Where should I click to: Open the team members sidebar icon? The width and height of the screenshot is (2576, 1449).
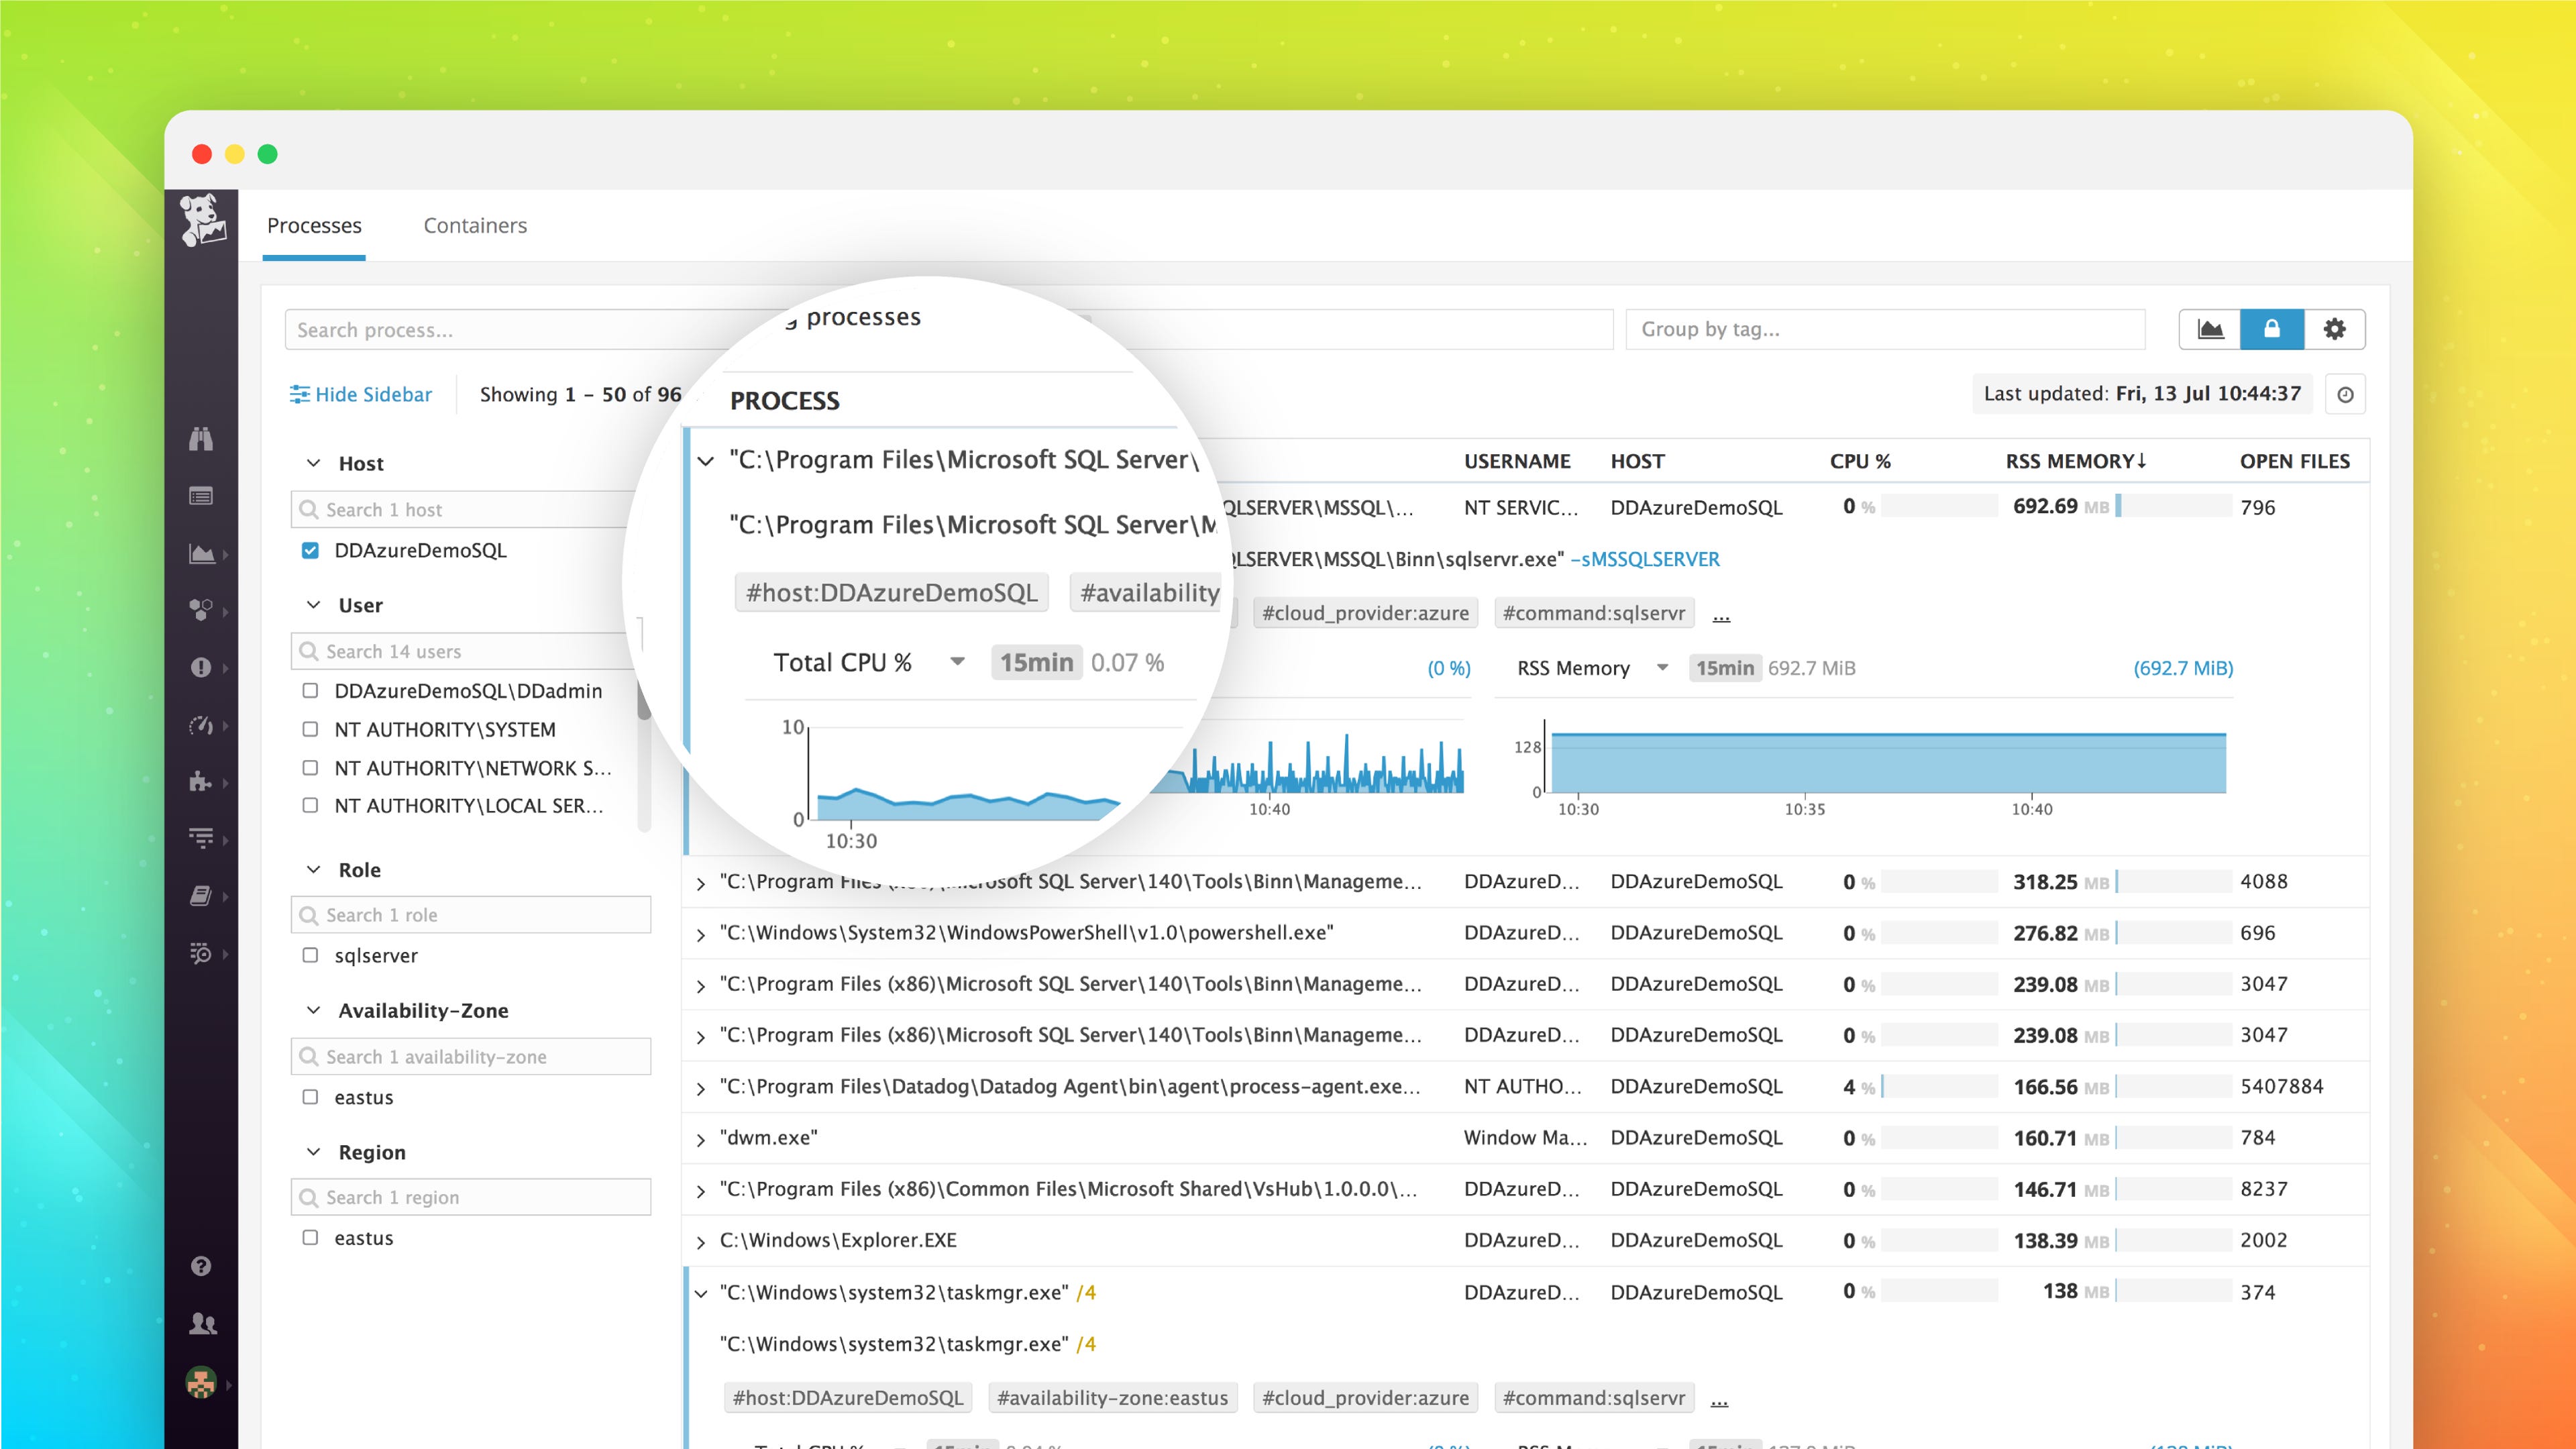pos(203,1323)
